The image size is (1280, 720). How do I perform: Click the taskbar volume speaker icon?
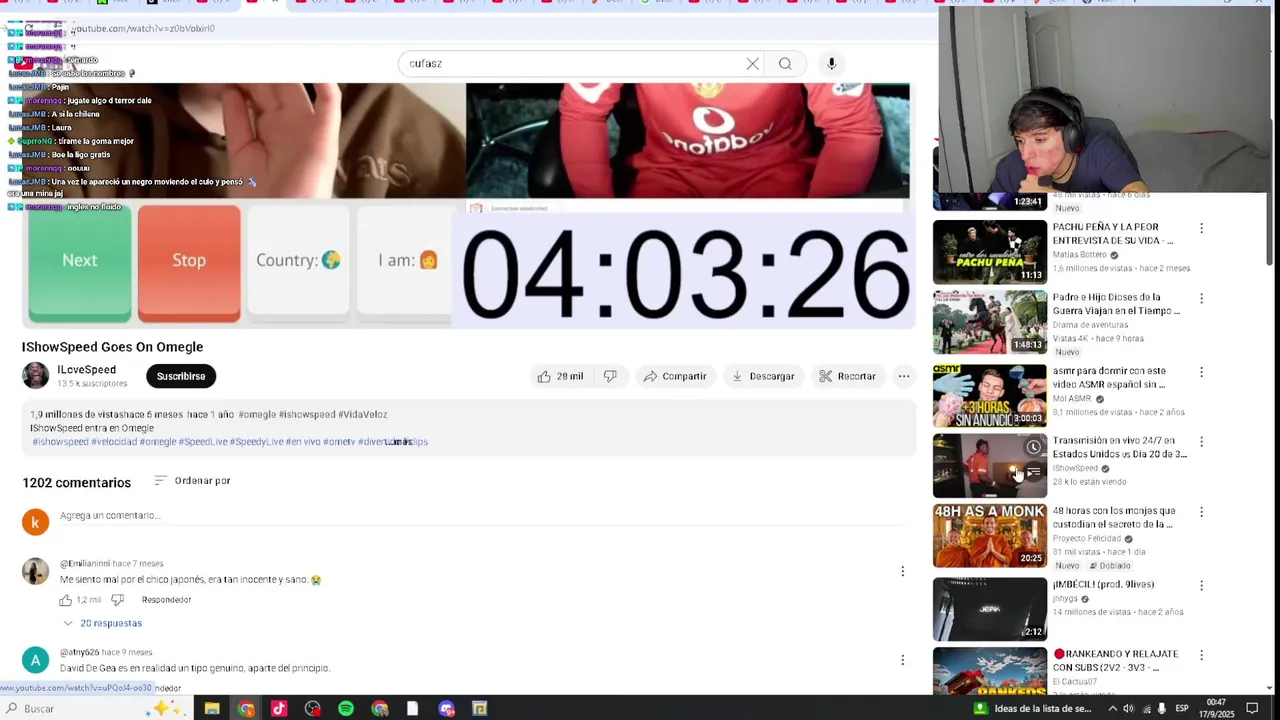click(x=1129, y=709)
